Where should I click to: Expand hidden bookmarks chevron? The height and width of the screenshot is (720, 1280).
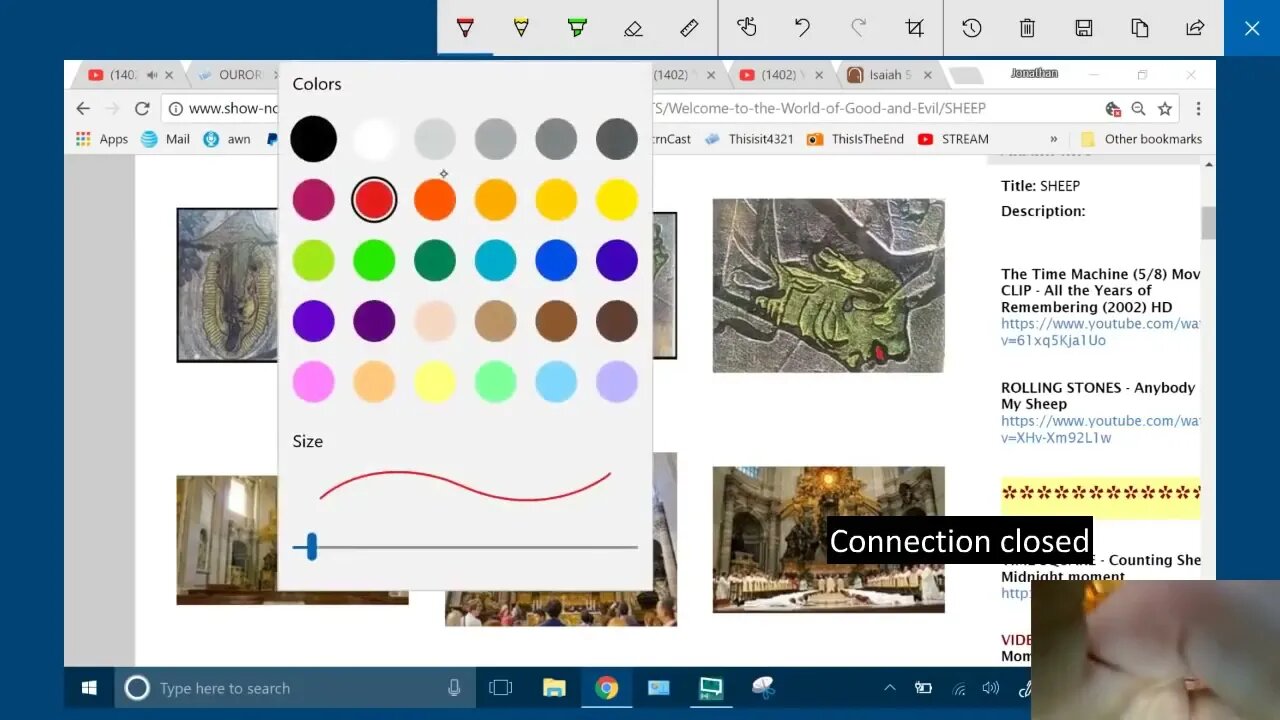[x=1053, y=139]
